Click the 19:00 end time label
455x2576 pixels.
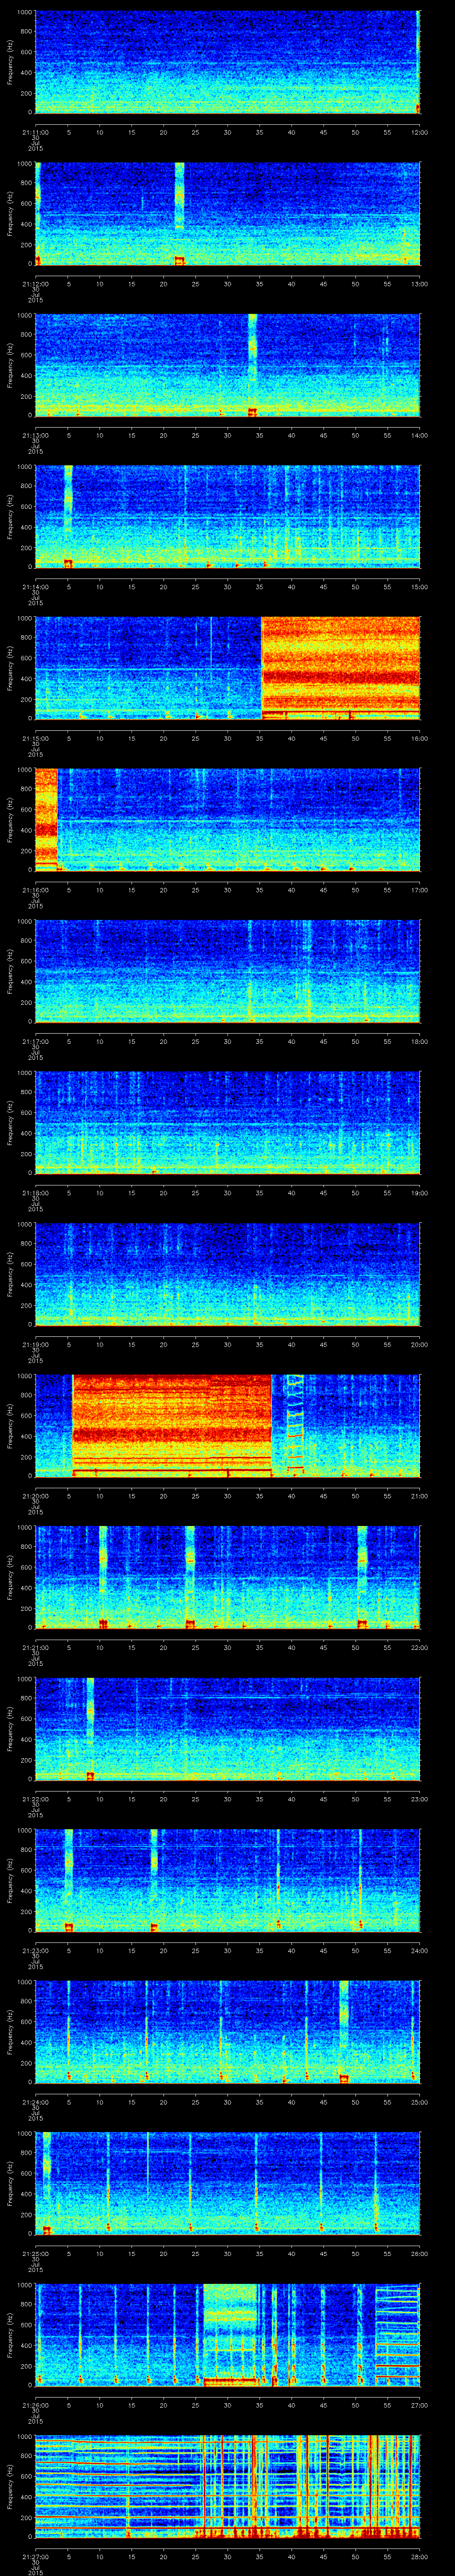419,1192
